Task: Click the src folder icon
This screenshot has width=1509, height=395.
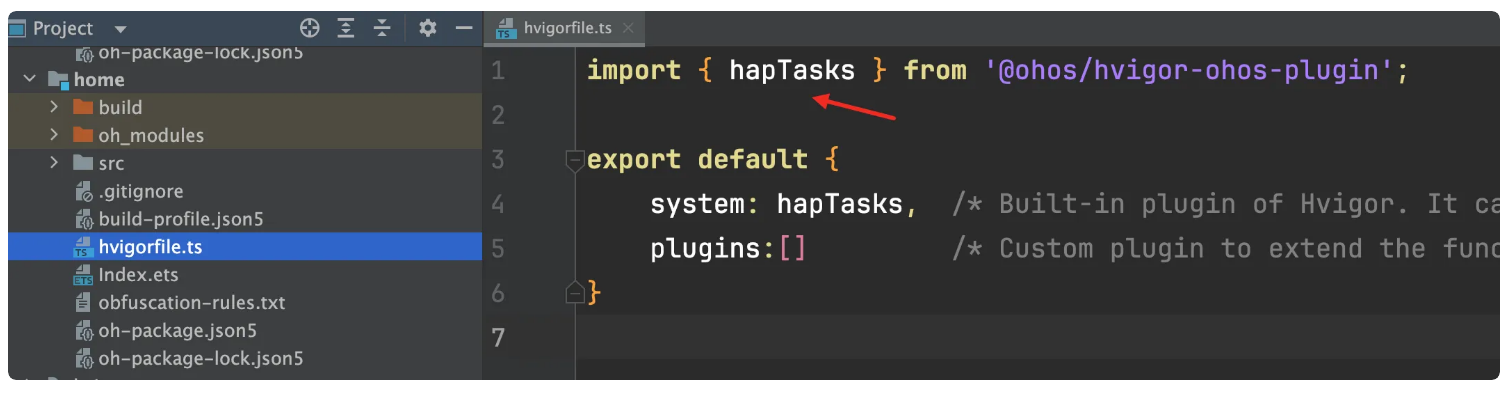Action: (x=83, y=163)
